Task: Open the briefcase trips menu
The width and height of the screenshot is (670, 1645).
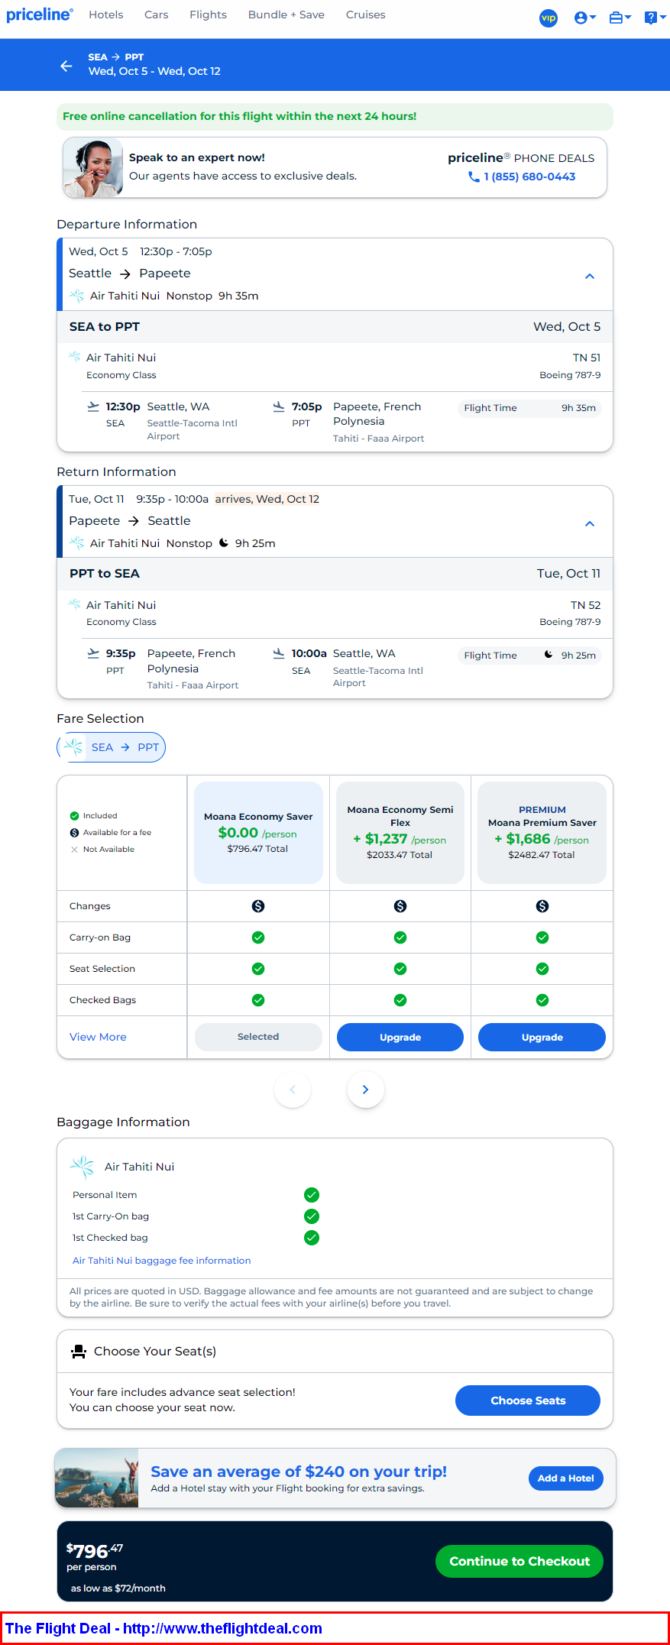Action: pos(619,18)
